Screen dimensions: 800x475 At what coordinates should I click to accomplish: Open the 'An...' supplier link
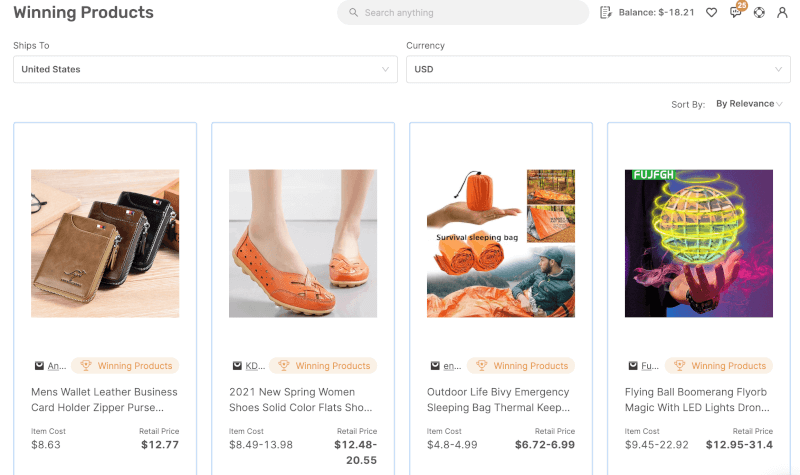57,366
